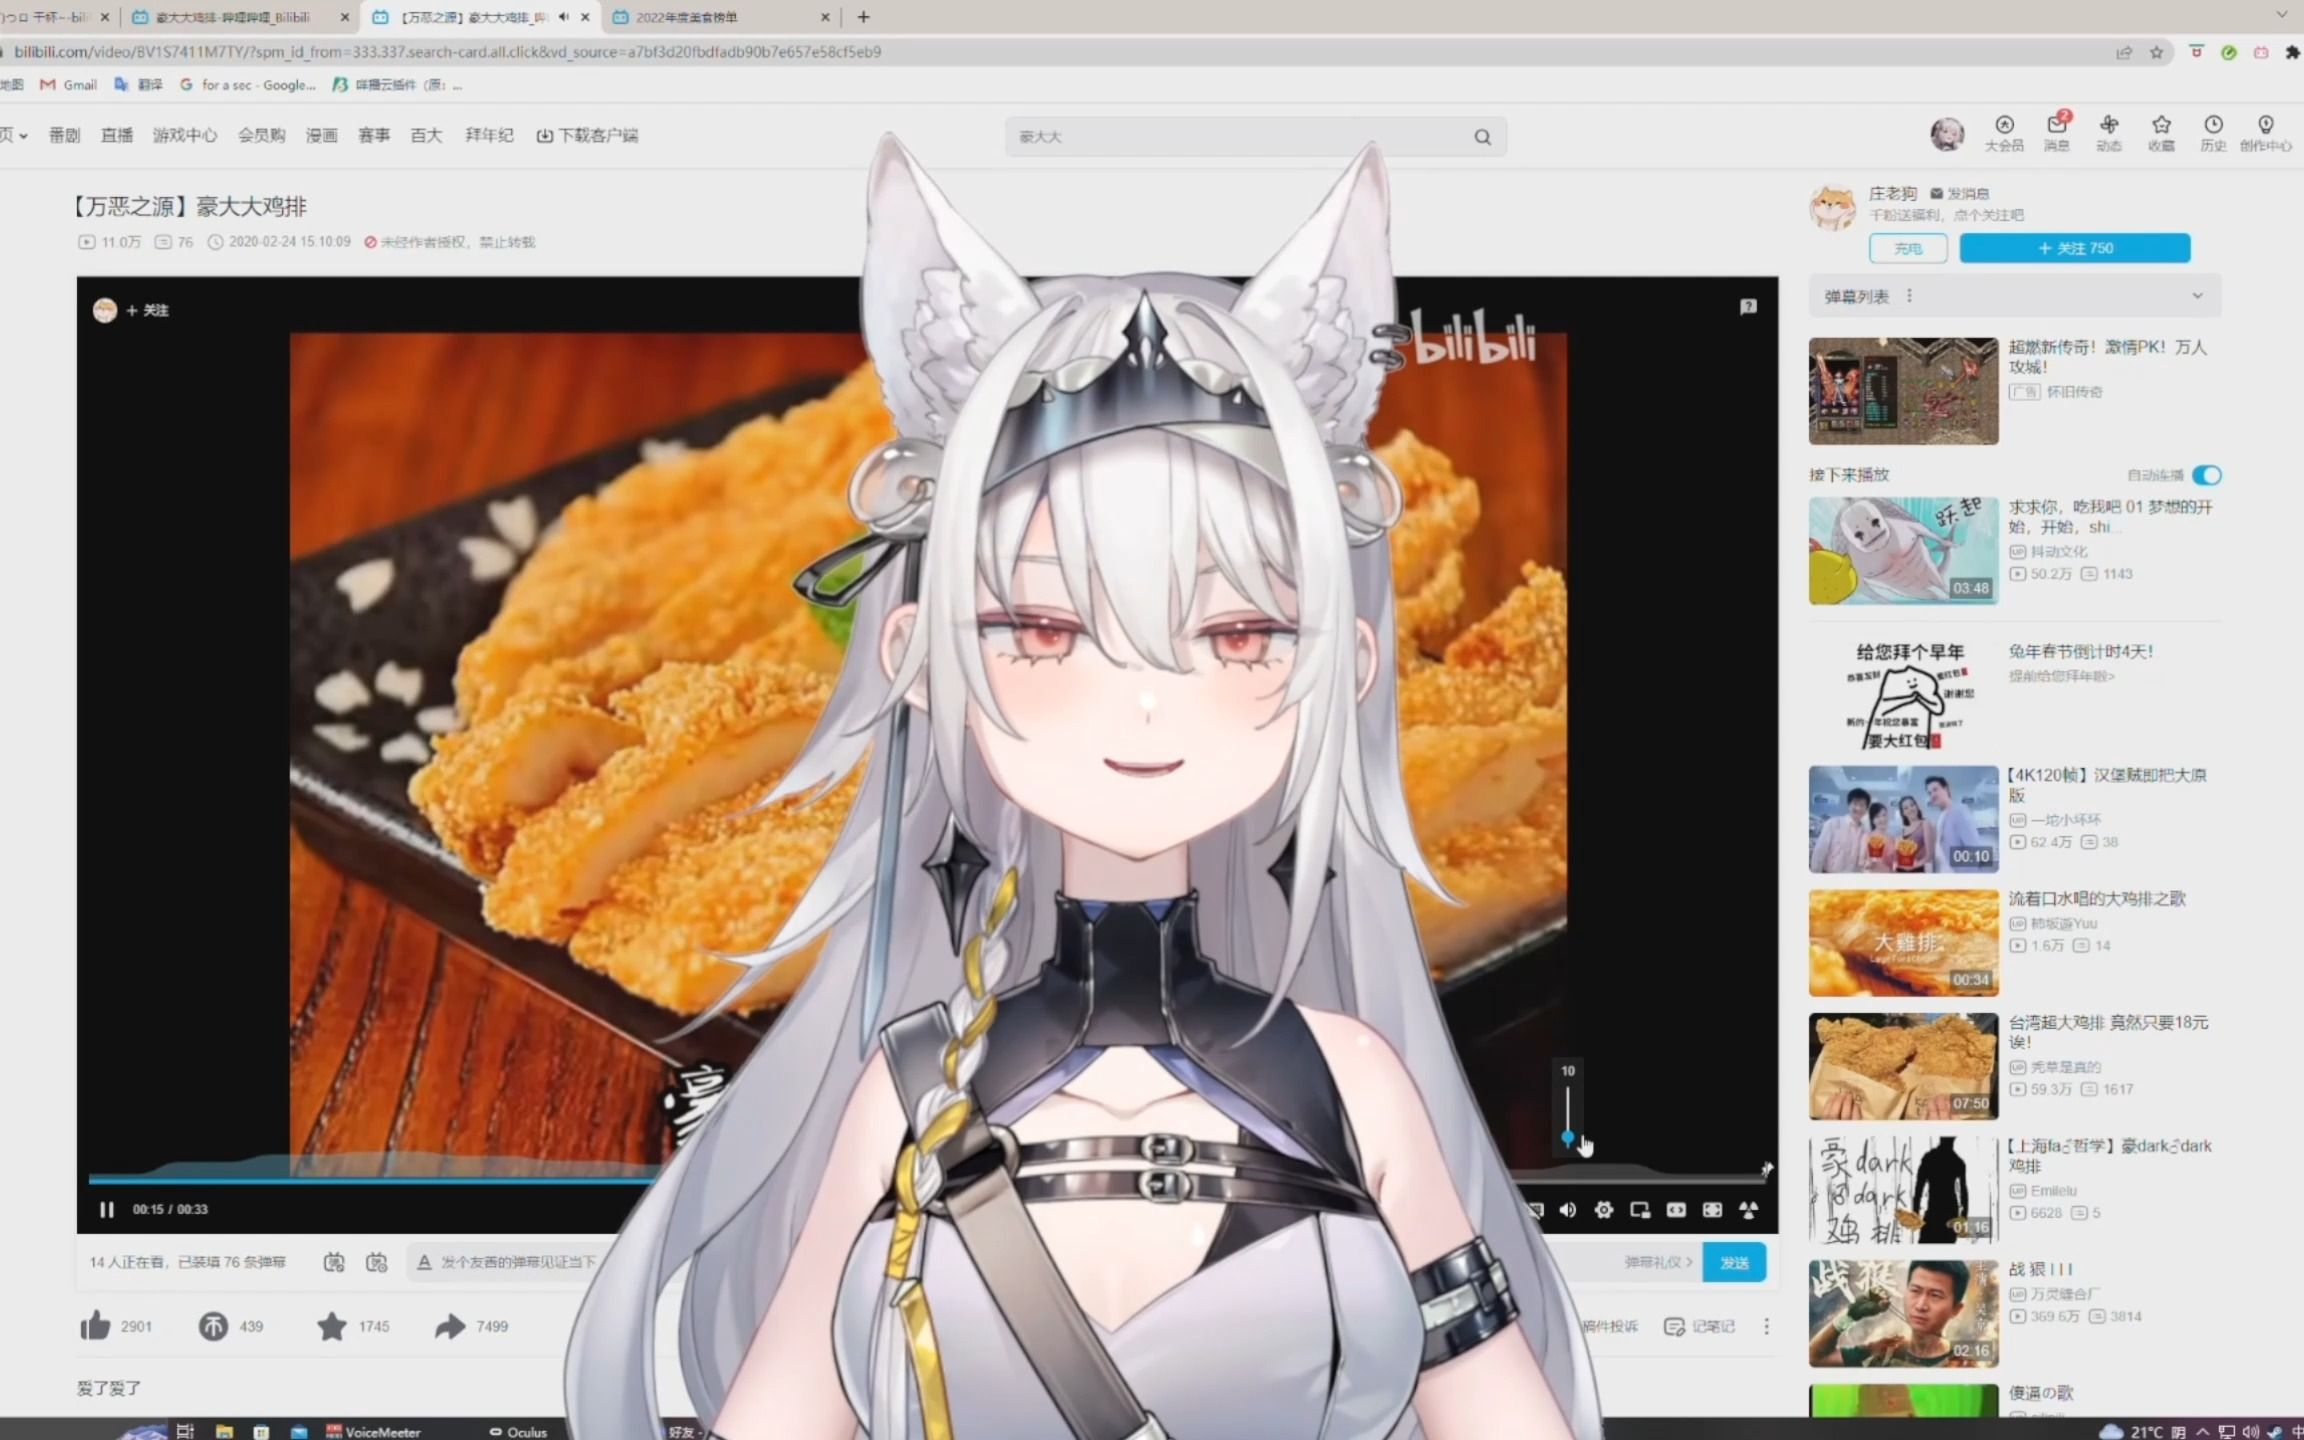Switch player to wide-screen mode icon
The height and width of the screenshot is (1440, 2304).
coord(1676,1210)
